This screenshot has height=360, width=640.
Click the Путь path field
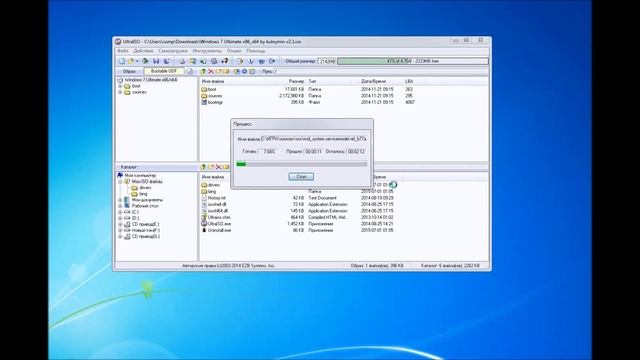click(382, 71)
